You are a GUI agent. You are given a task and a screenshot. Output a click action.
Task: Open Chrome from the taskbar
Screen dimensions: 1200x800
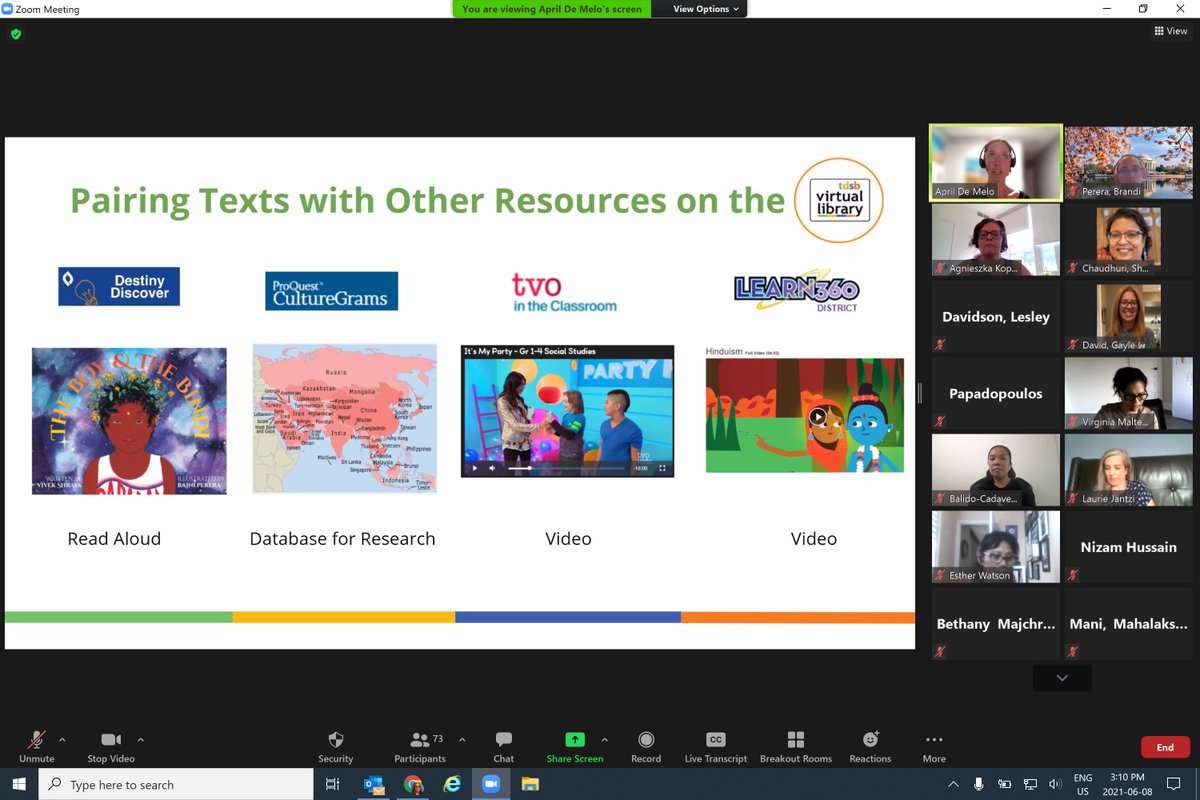pyautogui.click(x=413, y=785)
